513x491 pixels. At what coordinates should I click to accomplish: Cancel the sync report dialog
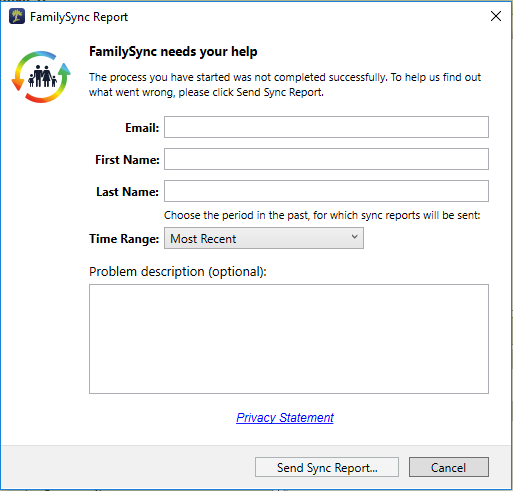[x=449, y=467]
